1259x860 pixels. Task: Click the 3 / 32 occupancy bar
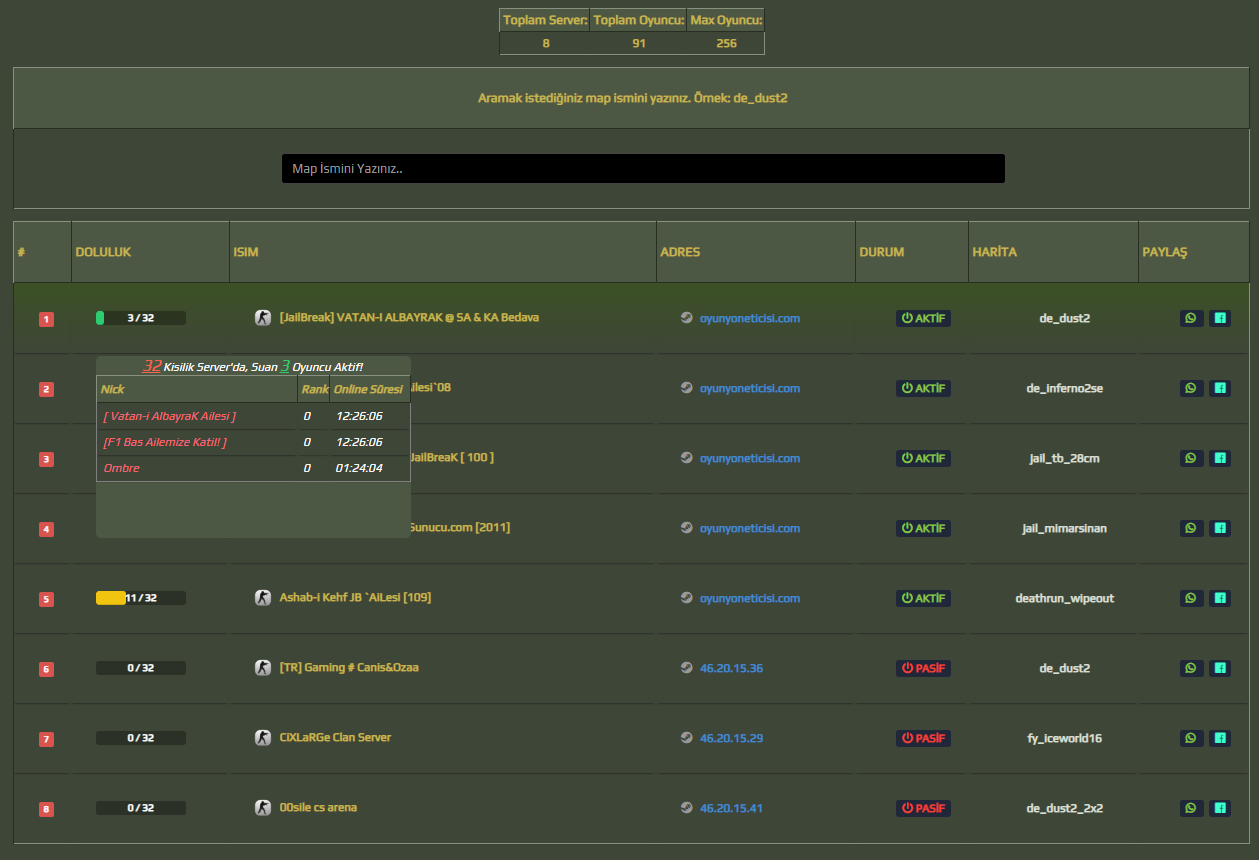141,318
